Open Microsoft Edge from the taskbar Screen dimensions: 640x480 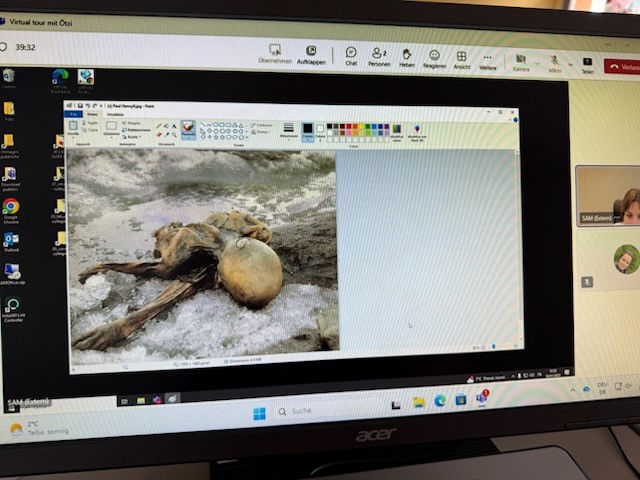coord(440,401)
